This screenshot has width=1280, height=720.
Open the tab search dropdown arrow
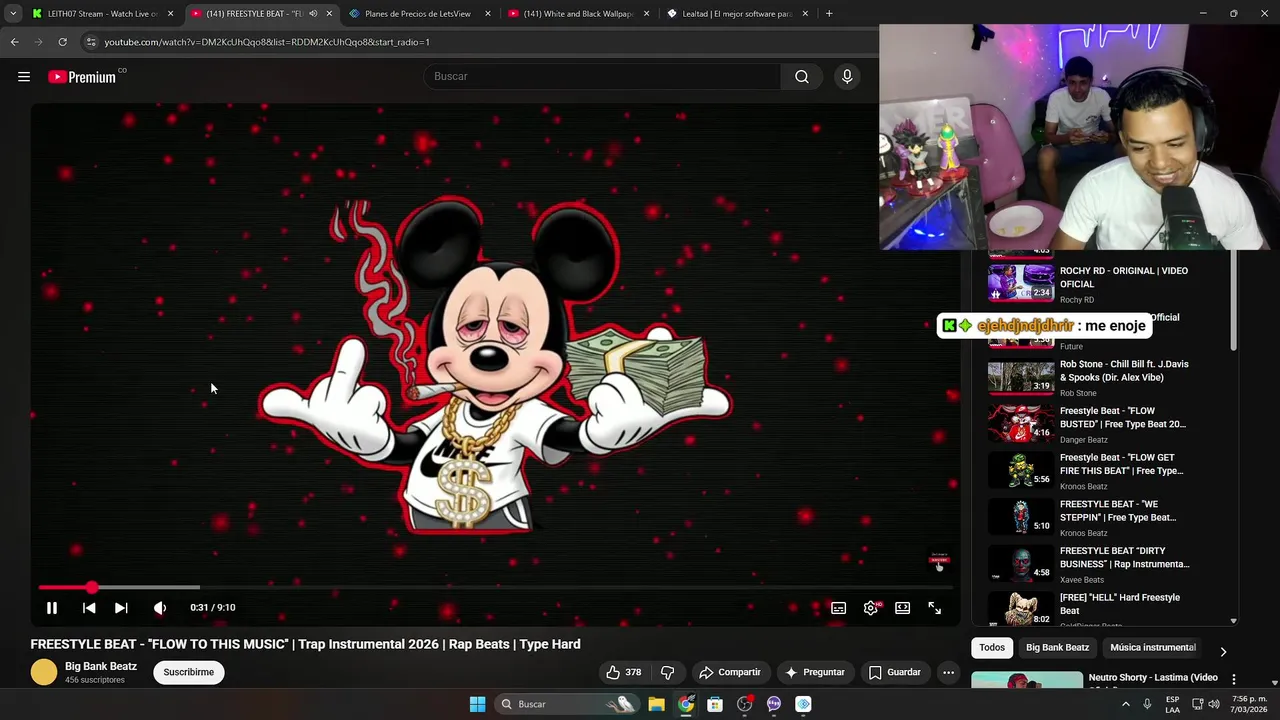point(13,14)
